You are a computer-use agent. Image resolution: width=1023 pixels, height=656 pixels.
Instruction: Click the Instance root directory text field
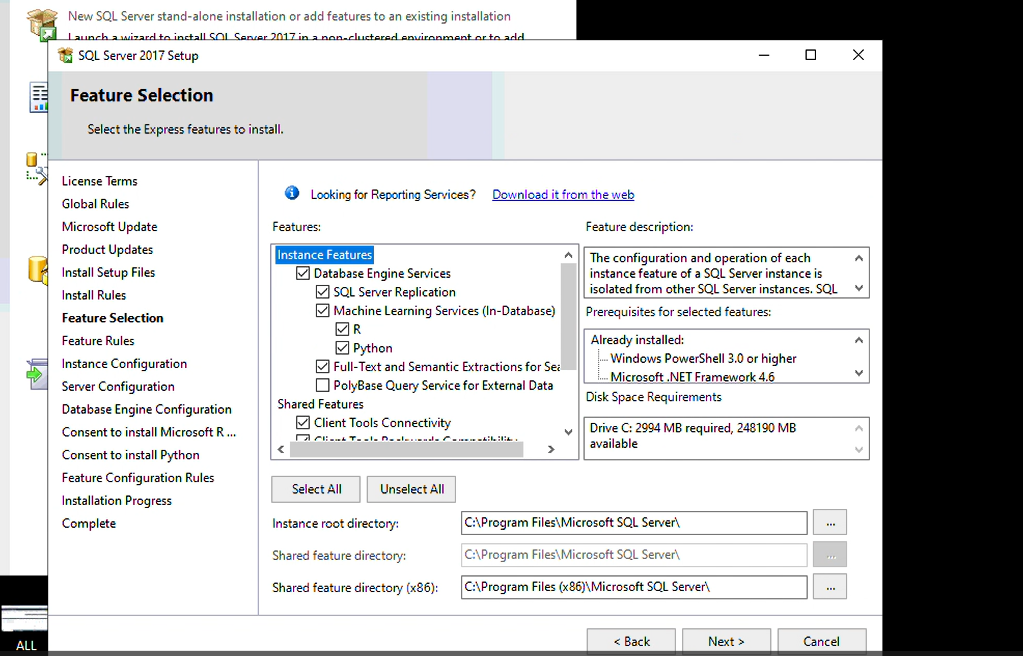(x=634, y=523)
